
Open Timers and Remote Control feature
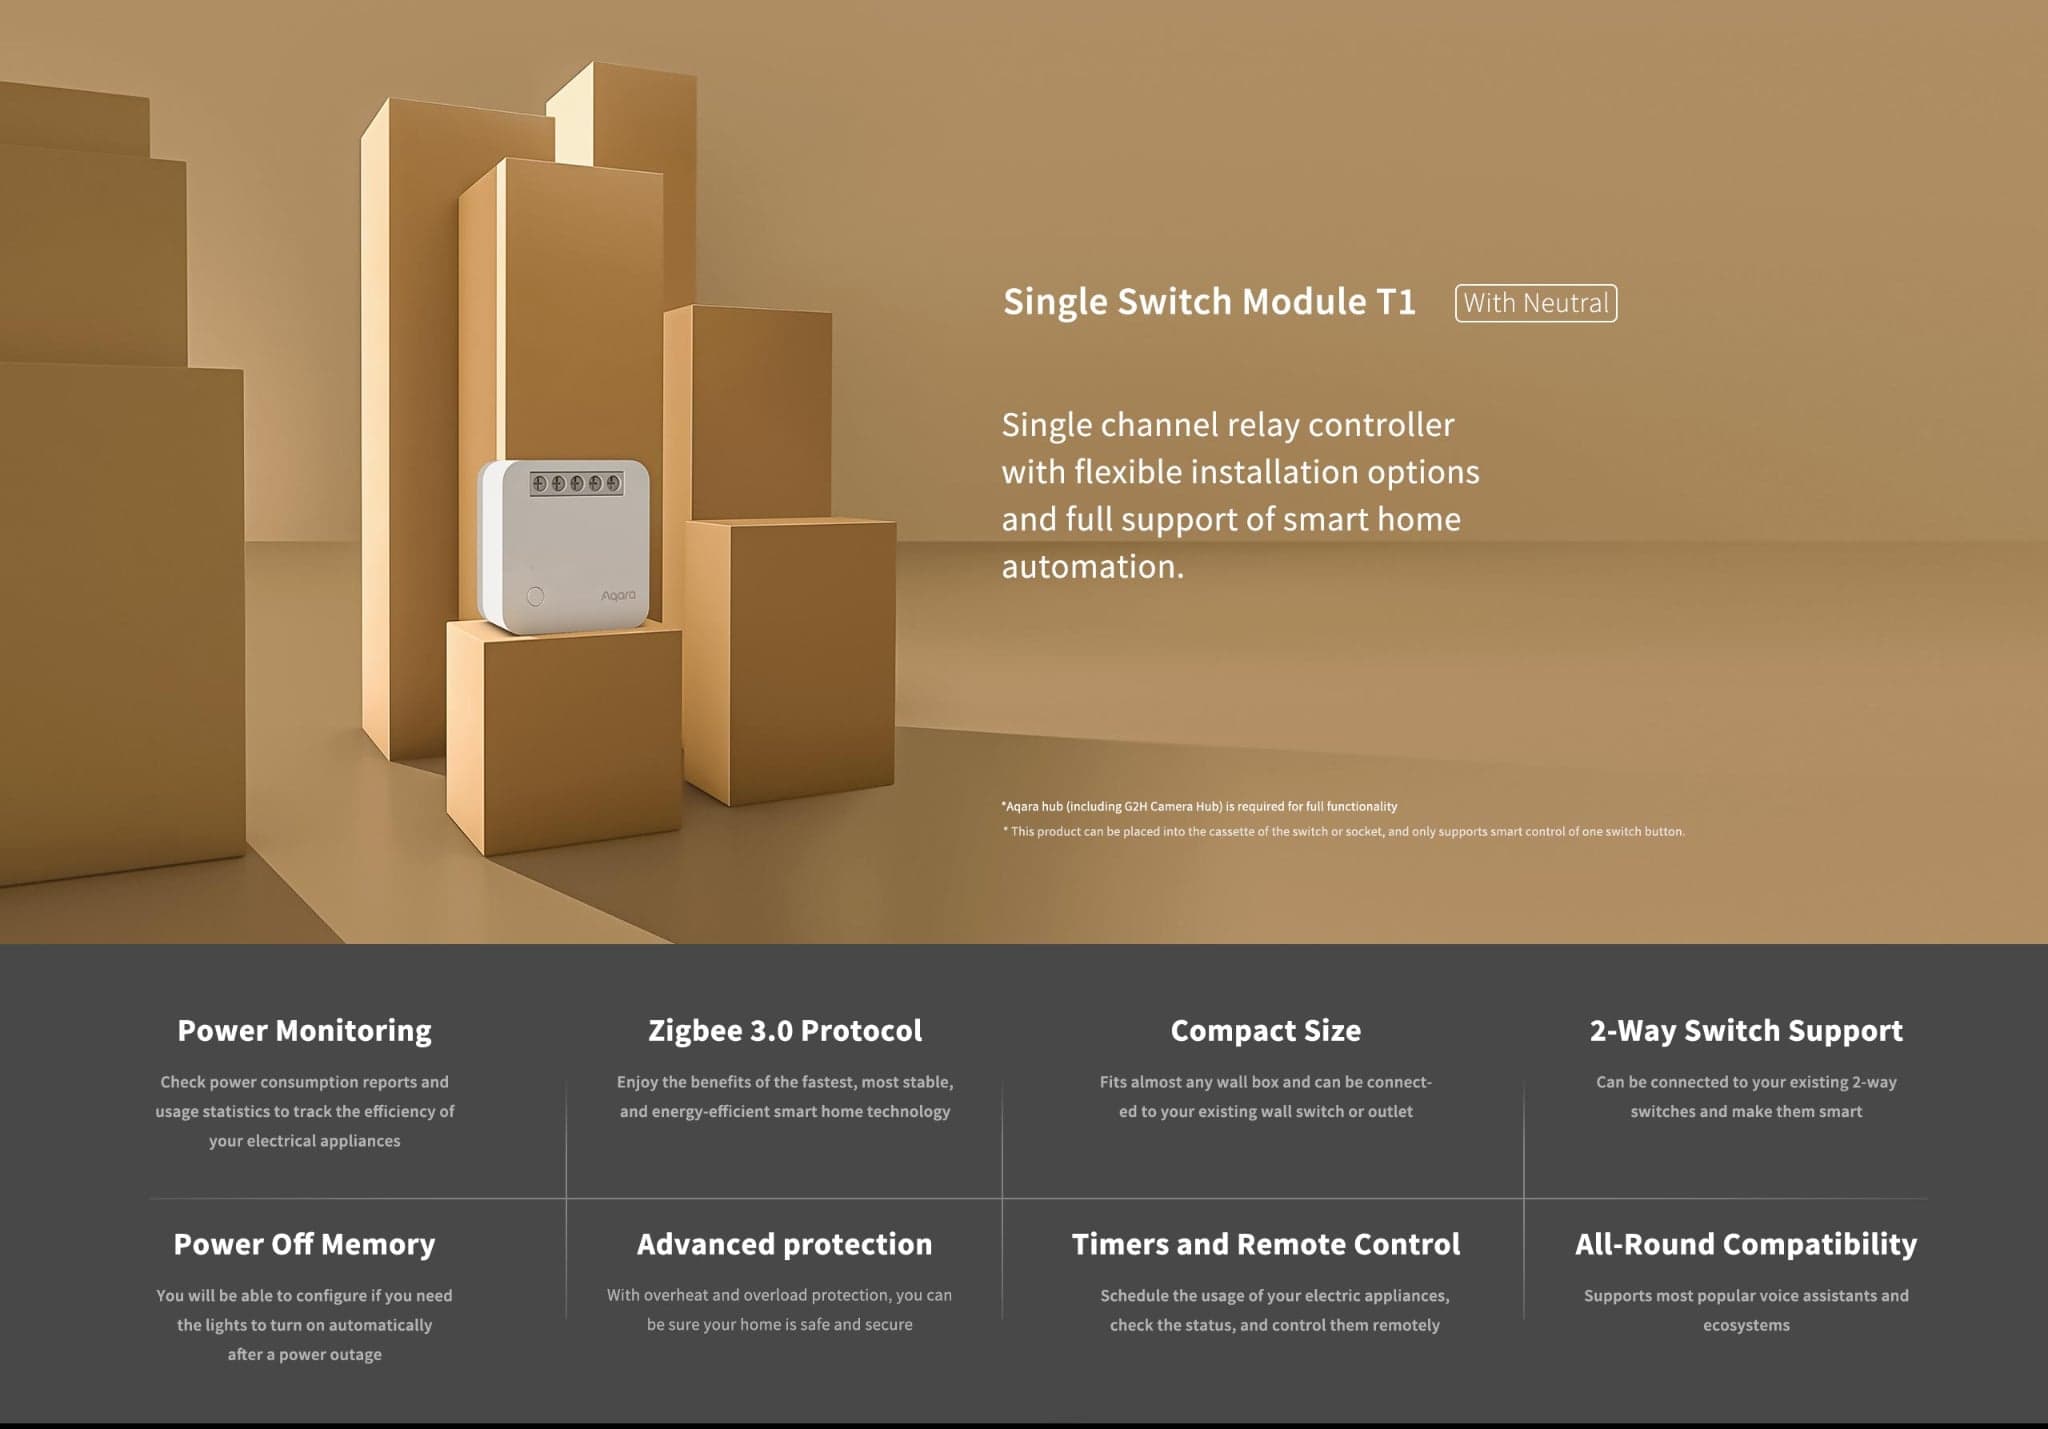click(1265, 1244)
